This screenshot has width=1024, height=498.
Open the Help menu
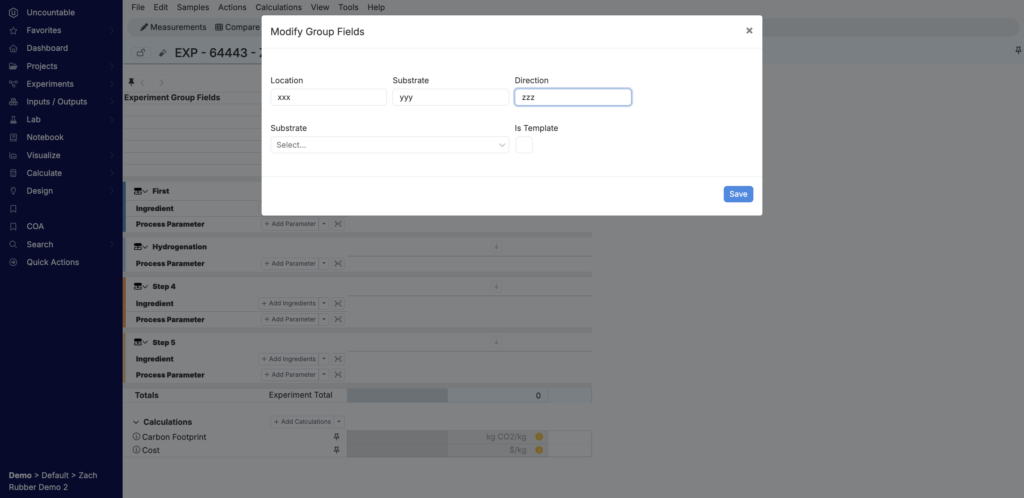pos(376,7)
